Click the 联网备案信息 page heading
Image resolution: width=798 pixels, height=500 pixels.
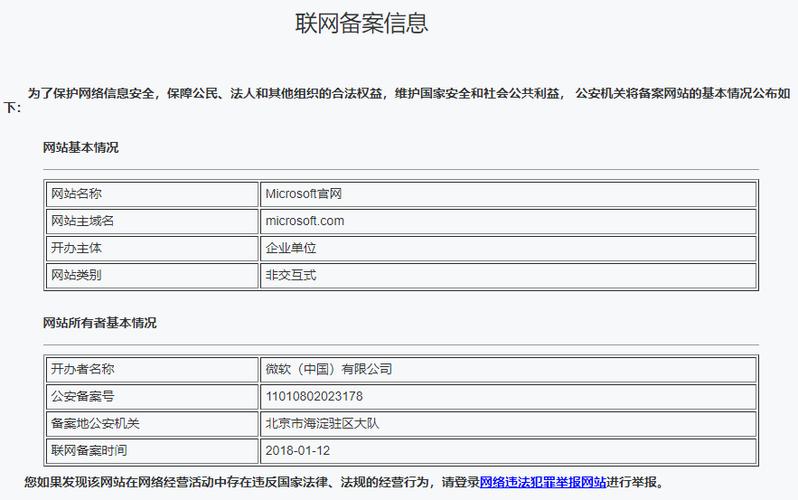point(362,23)
